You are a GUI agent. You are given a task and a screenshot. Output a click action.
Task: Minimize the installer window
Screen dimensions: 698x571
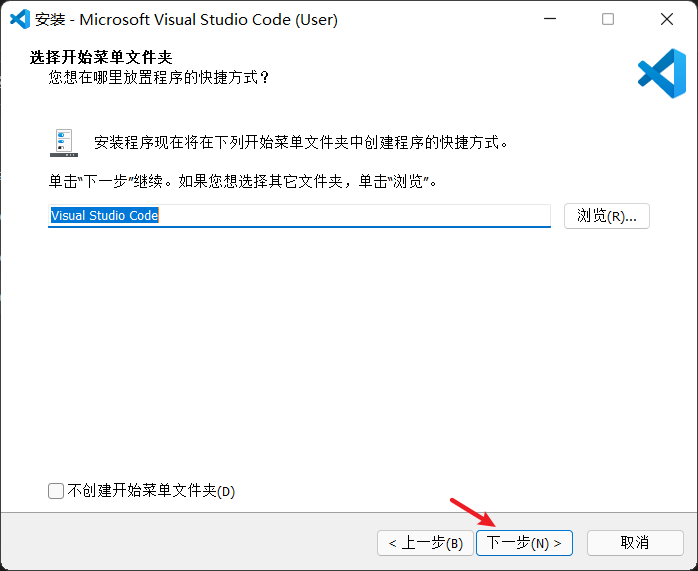coord(550,19)
